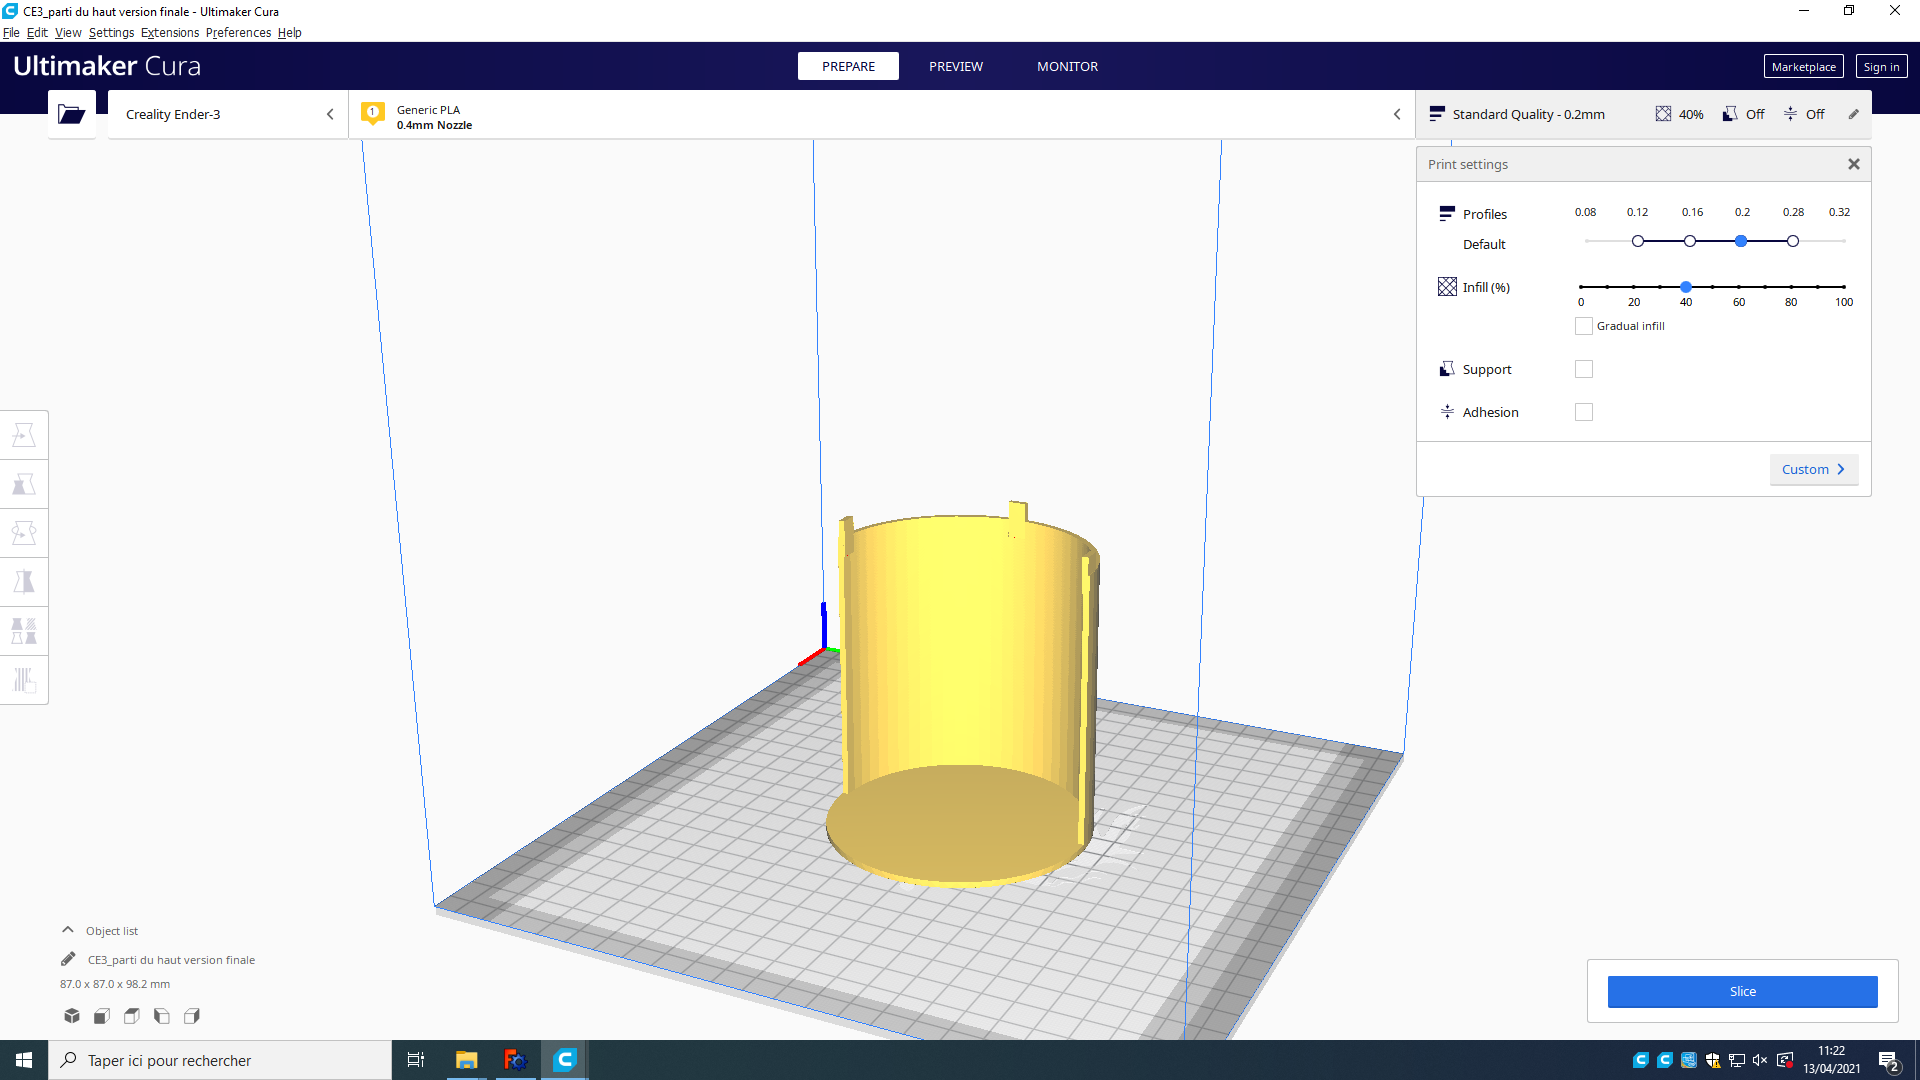
Task: Open the File menu
Action: click(11, 32)
